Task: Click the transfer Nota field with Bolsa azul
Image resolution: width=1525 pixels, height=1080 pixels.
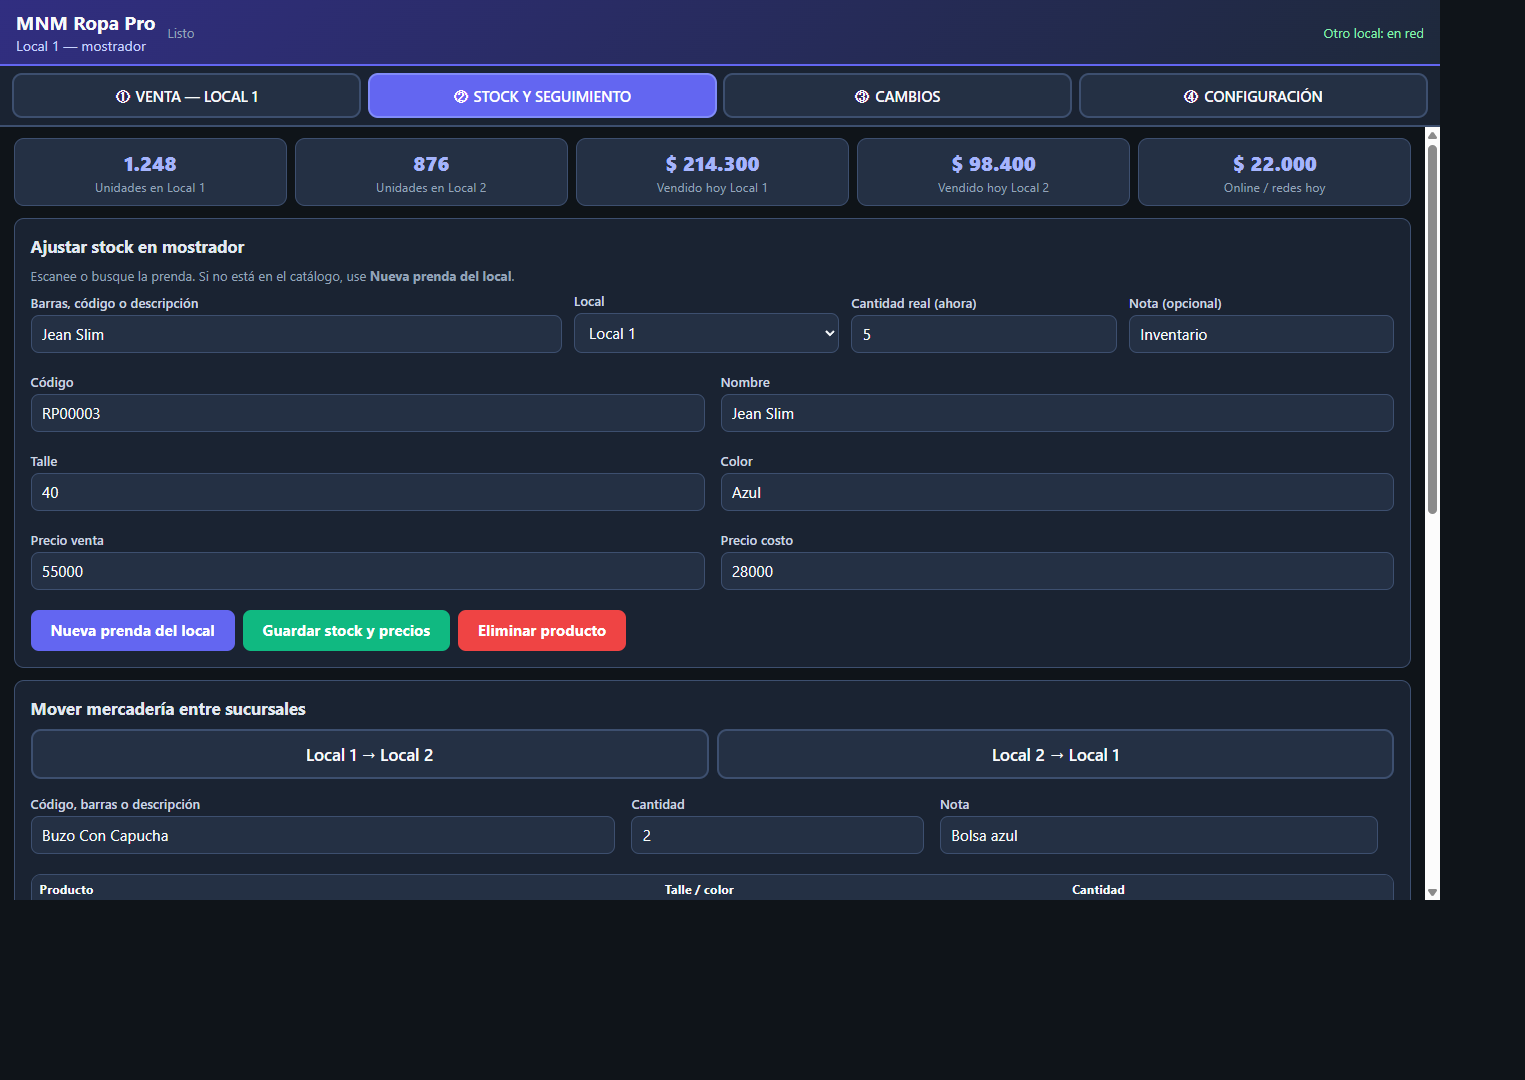Action: 1159,836
